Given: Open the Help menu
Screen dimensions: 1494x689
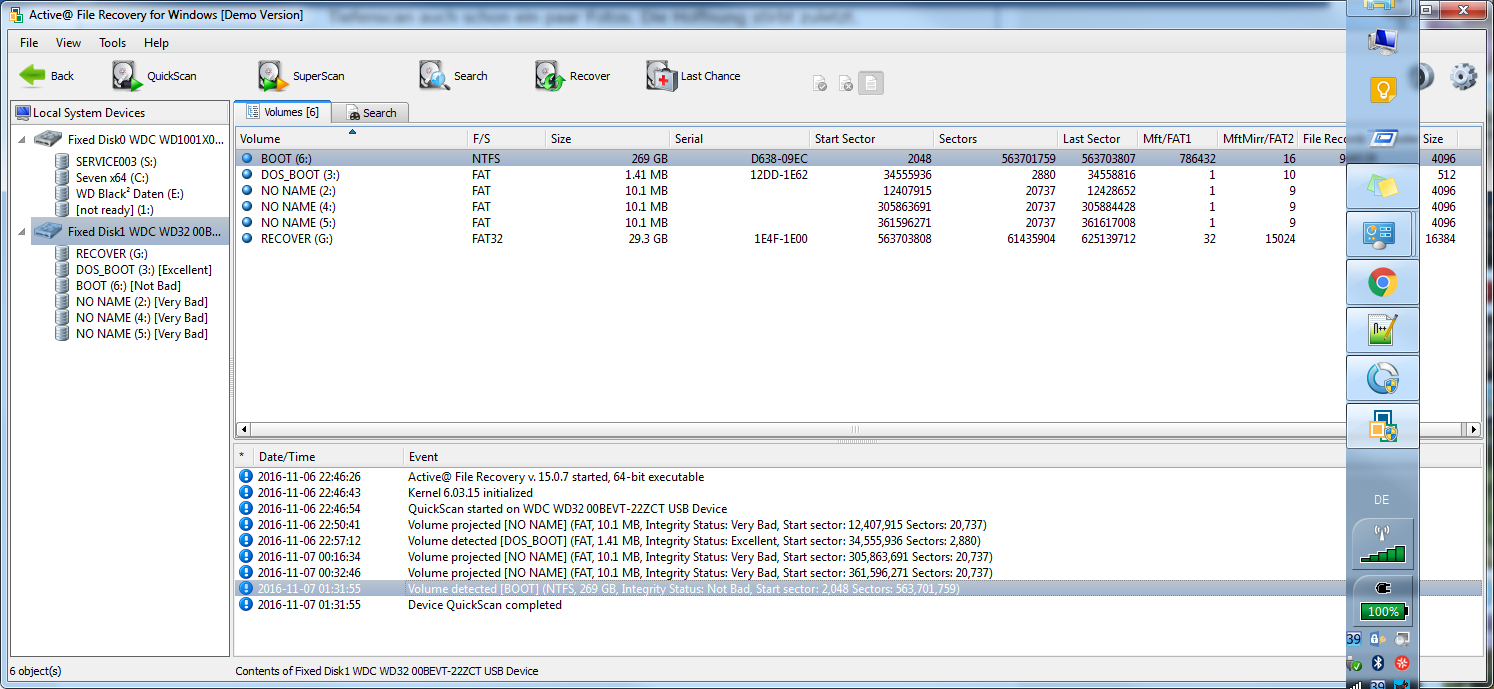Looking at the screenshot, I should (x=156, y=43).
